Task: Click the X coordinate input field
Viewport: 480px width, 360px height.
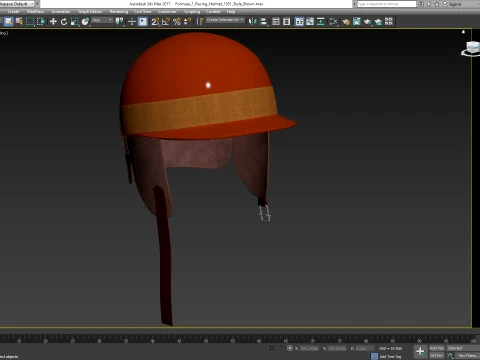Action: click(x=309, y=348)
